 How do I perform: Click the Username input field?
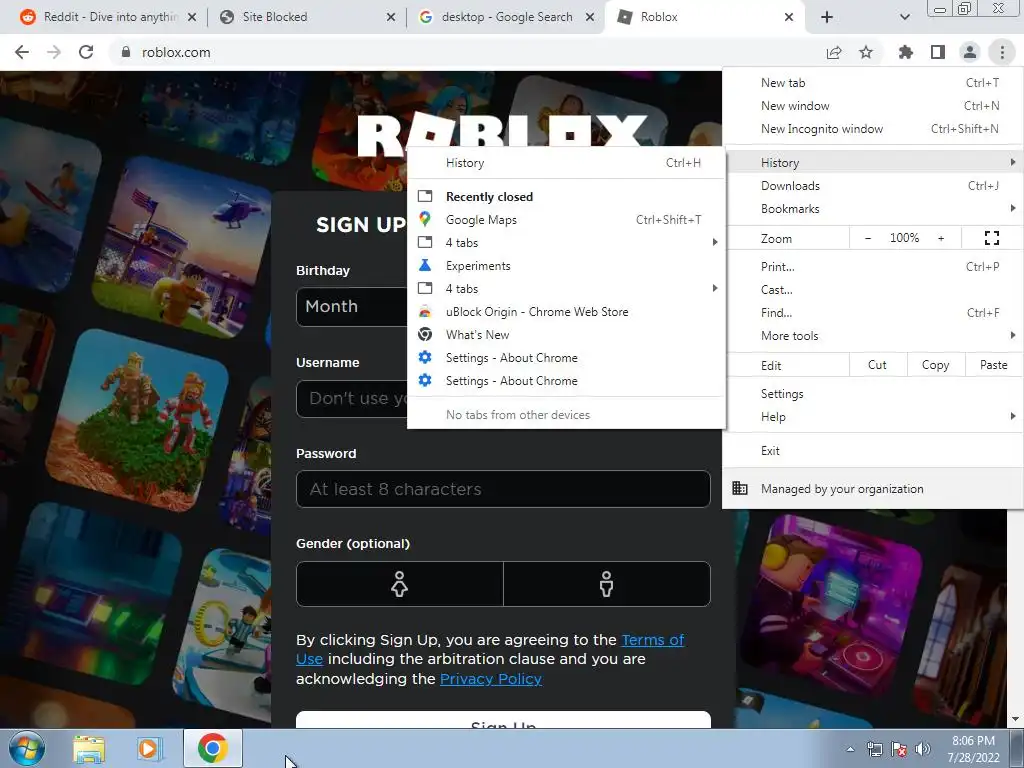click(353, 398)
